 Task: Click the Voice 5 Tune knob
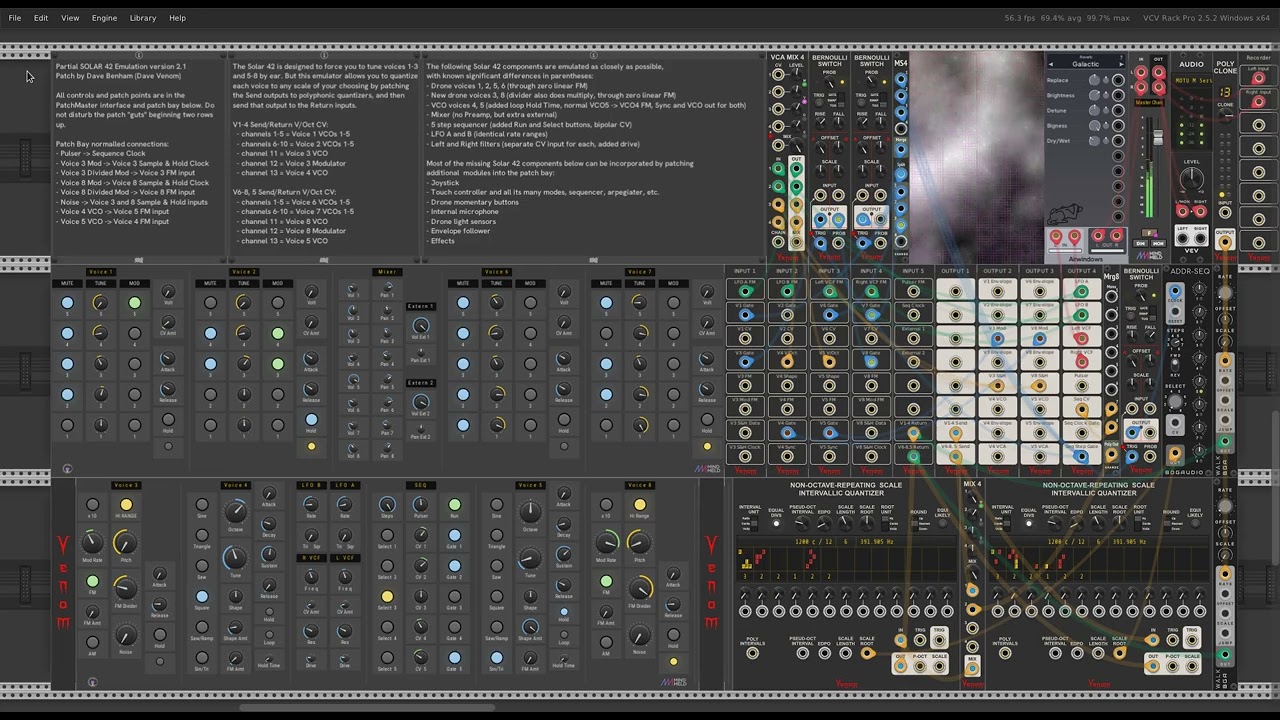(x=530, y=557)
